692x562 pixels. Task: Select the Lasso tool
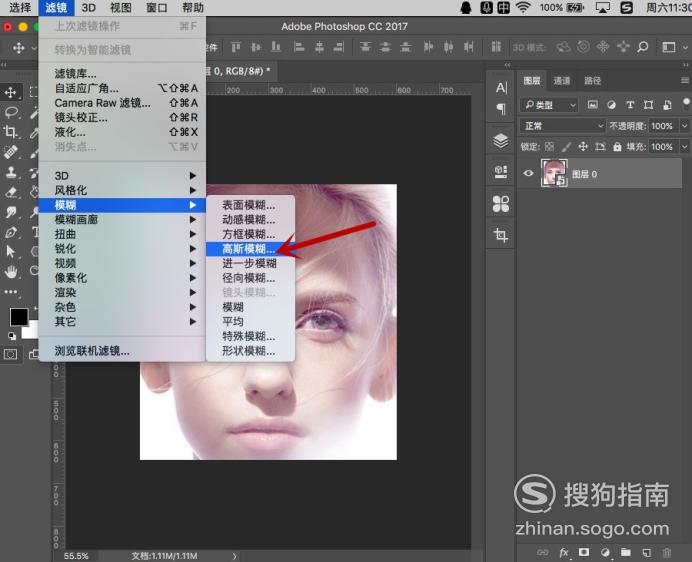coord(11,112)
